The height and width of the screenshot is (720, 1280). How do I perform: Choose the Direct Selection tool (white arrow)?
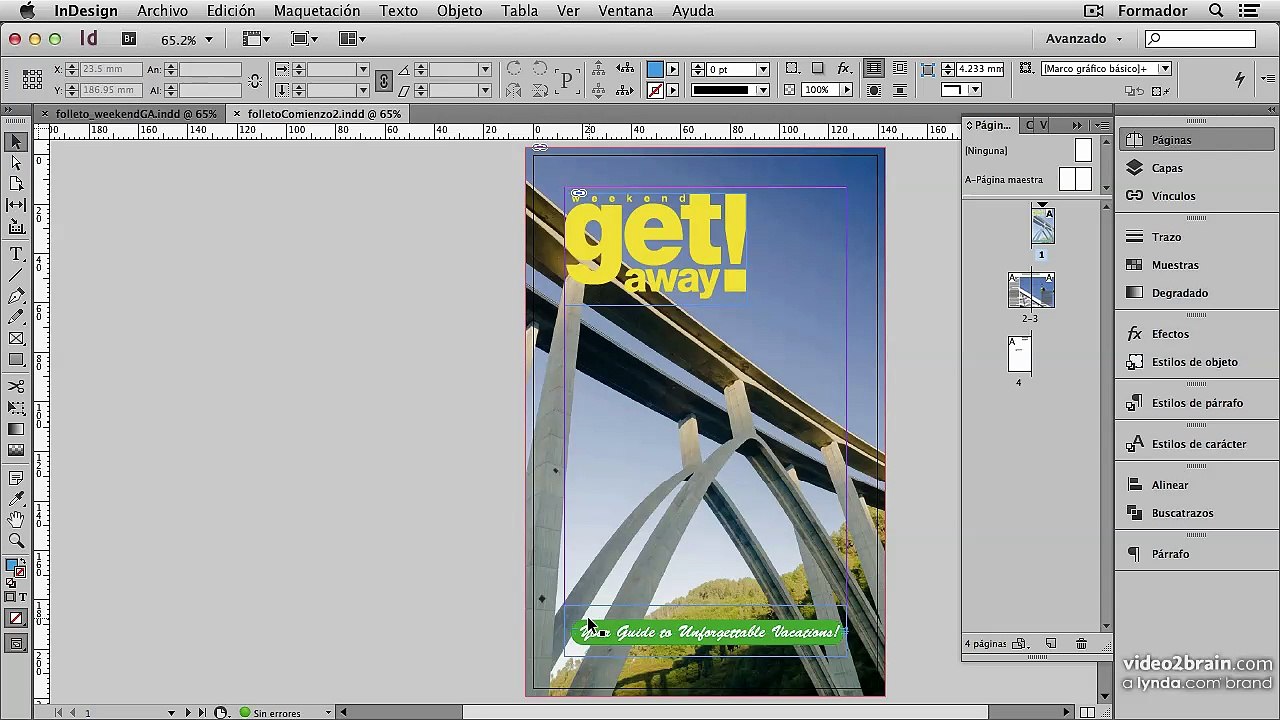point(16,163)
